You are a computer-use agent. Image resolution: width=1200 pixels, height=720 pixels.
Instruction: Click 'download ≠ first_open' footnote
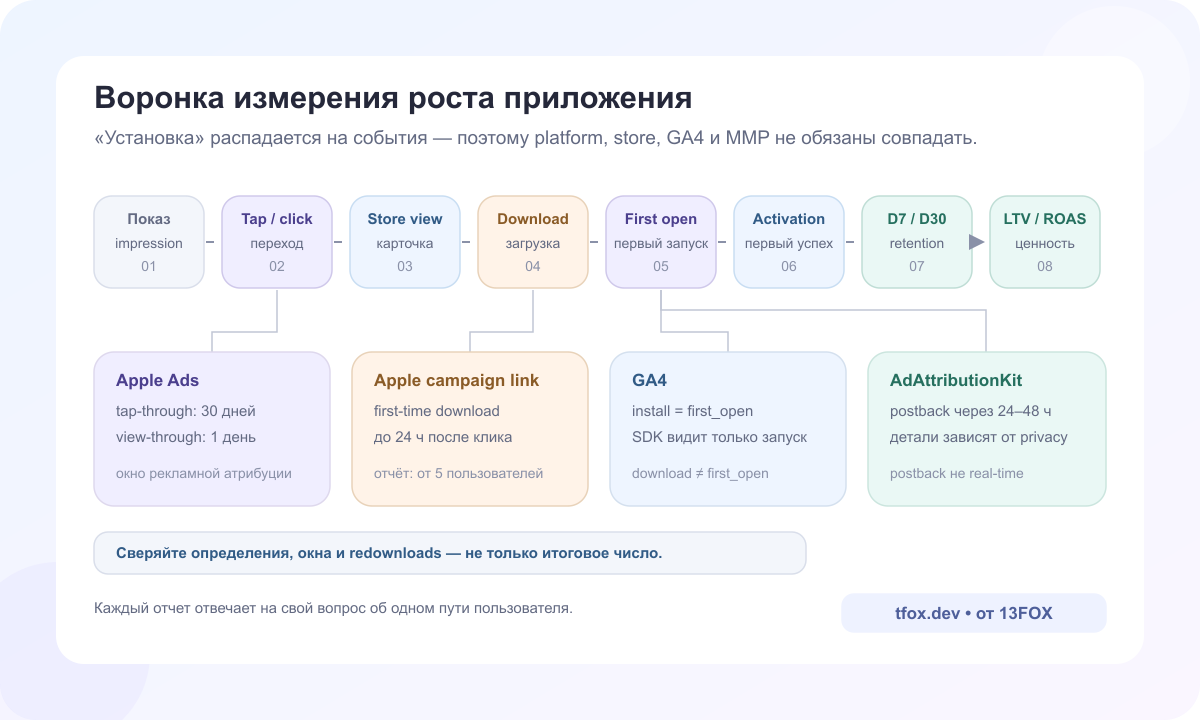(700, 473)
